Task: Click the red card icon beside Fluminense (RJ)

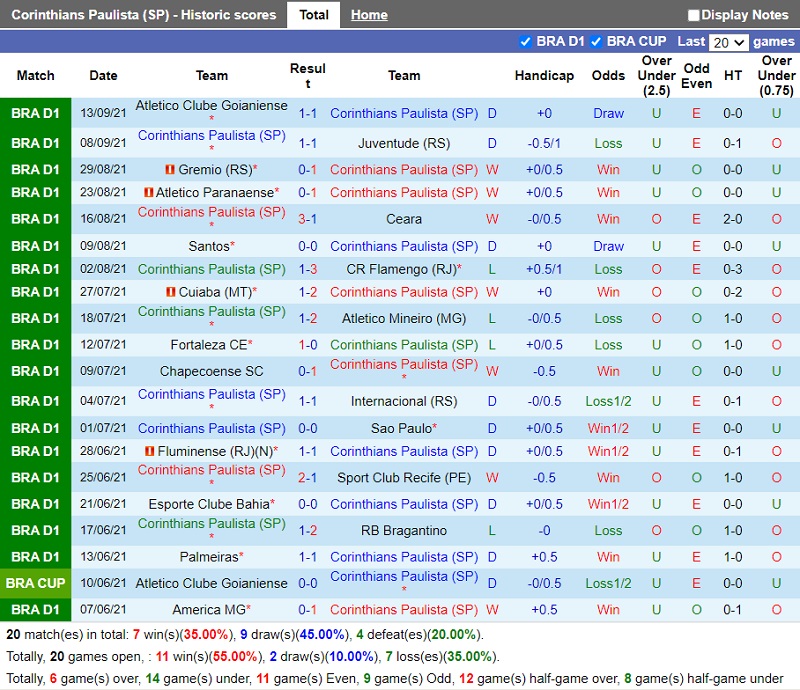Action: point(150,452)
